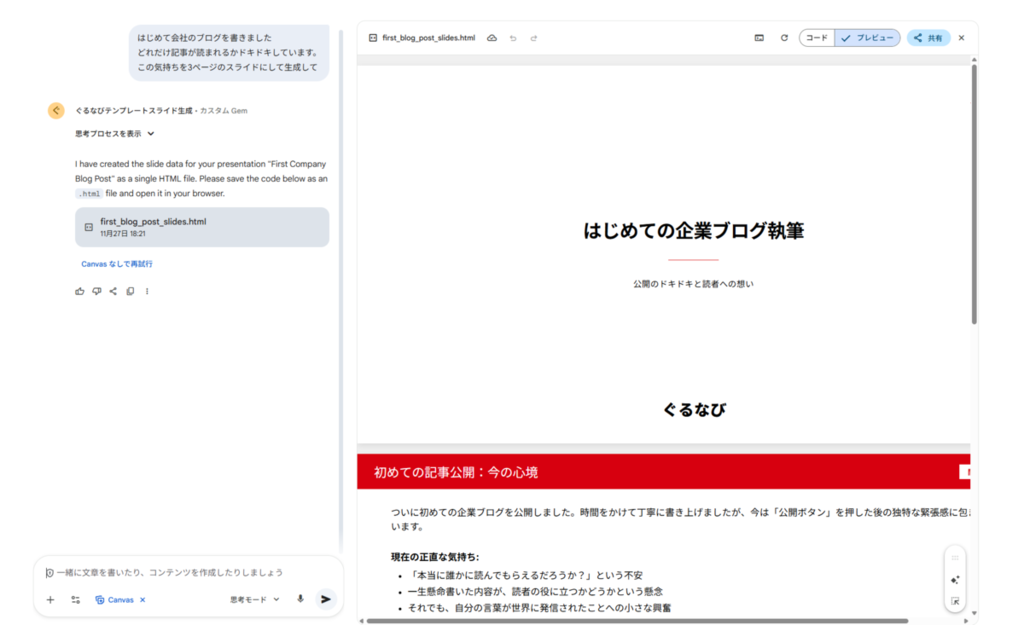Open the tools settings sliders icon
The image size is (1024, 625).
pos(76,600)
